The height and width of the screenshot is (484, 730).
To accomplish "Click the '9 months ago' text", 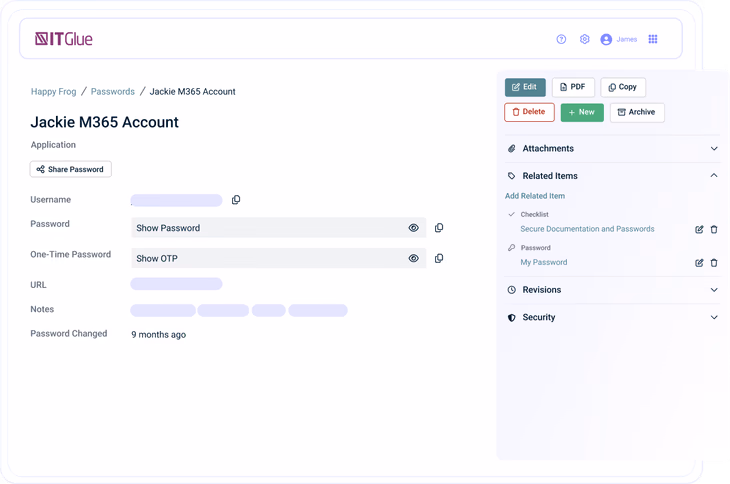I will (158, 335).
